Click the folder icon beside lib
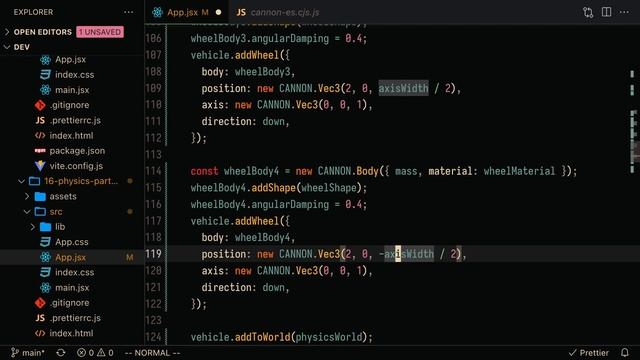640x360 pixels. click(x=45, y=227)
